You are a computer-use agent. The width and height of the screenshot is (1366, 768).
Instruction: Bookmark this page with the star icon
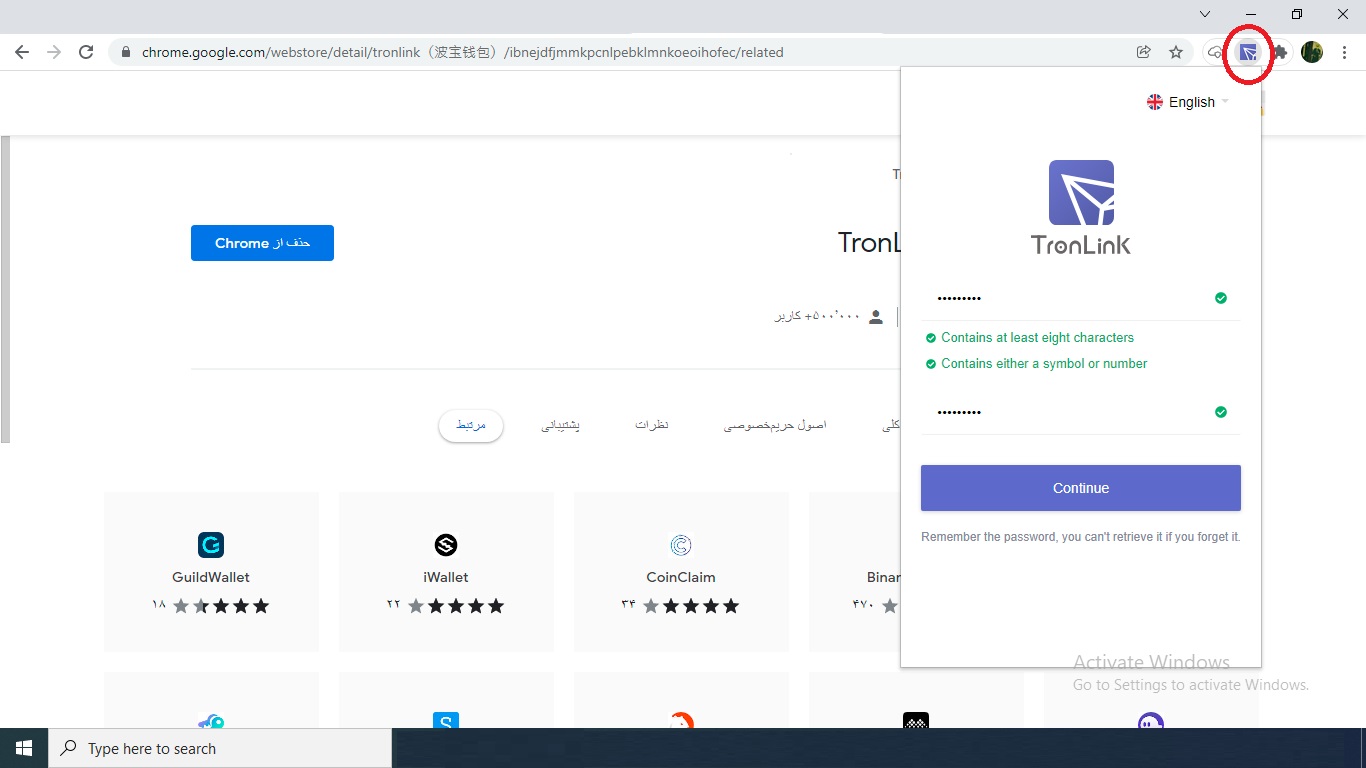pyautogui.click(x=1176, y=52)
